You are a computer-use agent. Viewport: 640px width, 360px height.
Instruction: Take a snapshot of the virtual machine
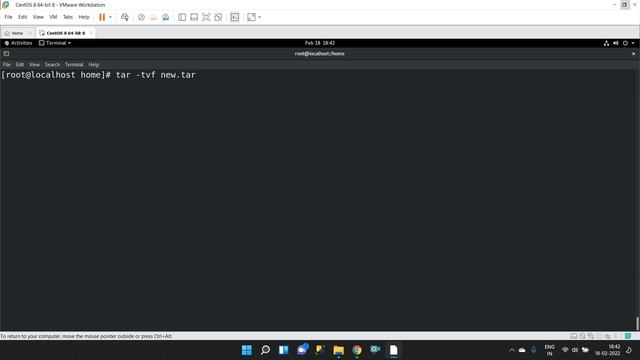click(x=141, y=17)
